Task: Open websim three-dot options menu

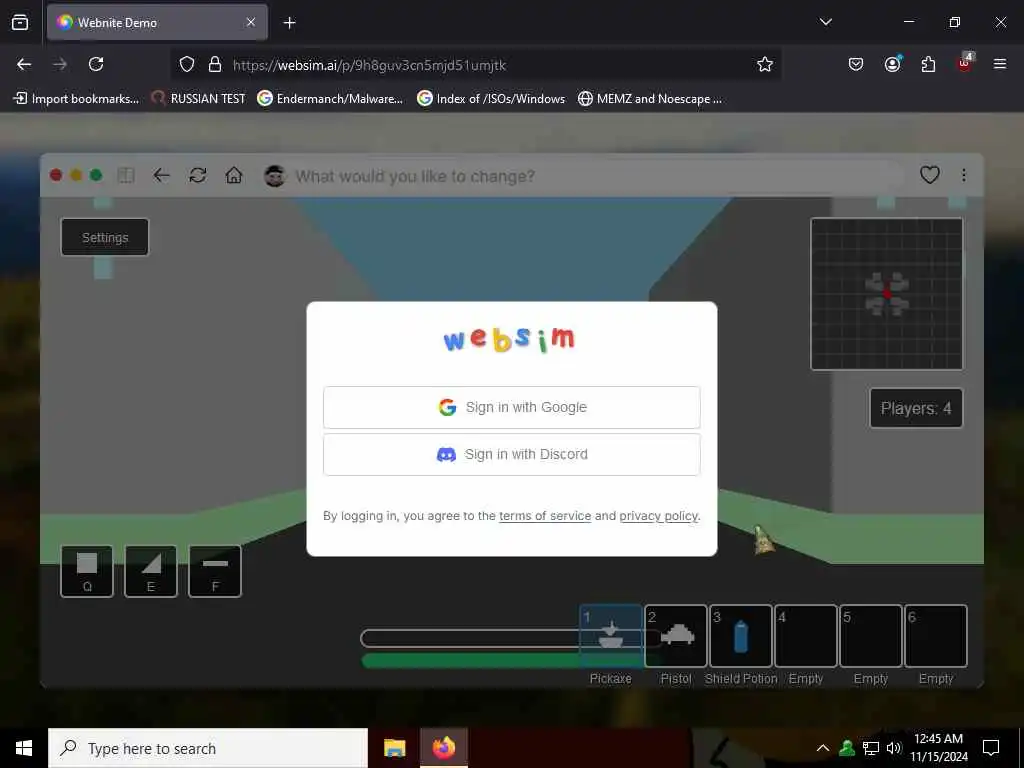Action: 964,175
